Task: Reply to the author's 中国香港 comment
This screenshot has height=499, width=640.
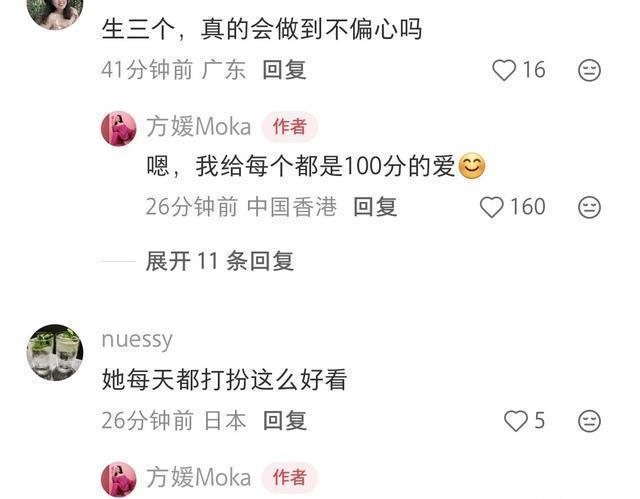Action: tap(375, 206)
